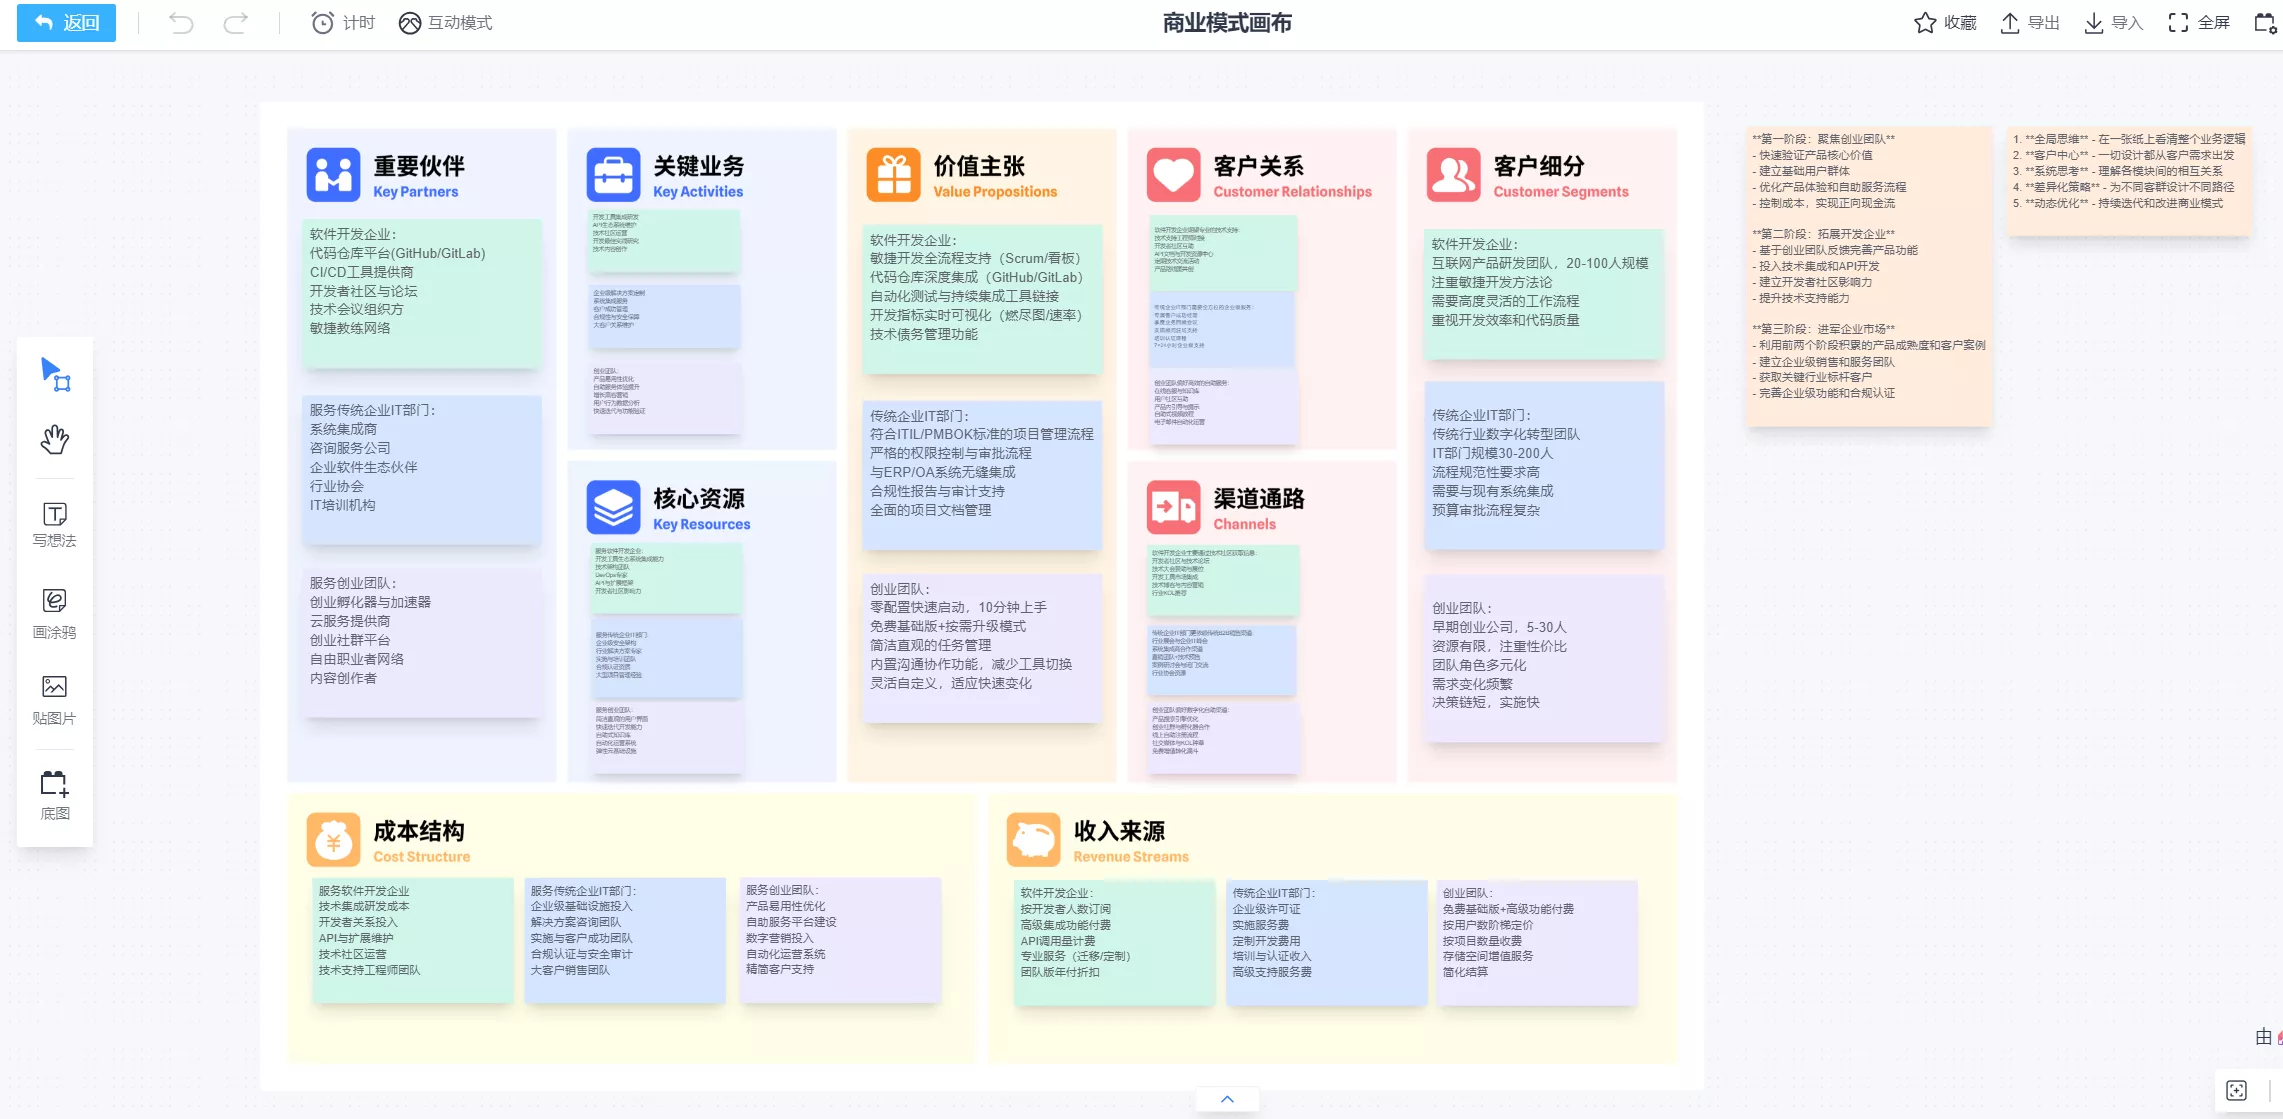The height and width of the screenshot is (1119, 2283).
Task: Select the hand pan tool
Action: tap(55, 439)
